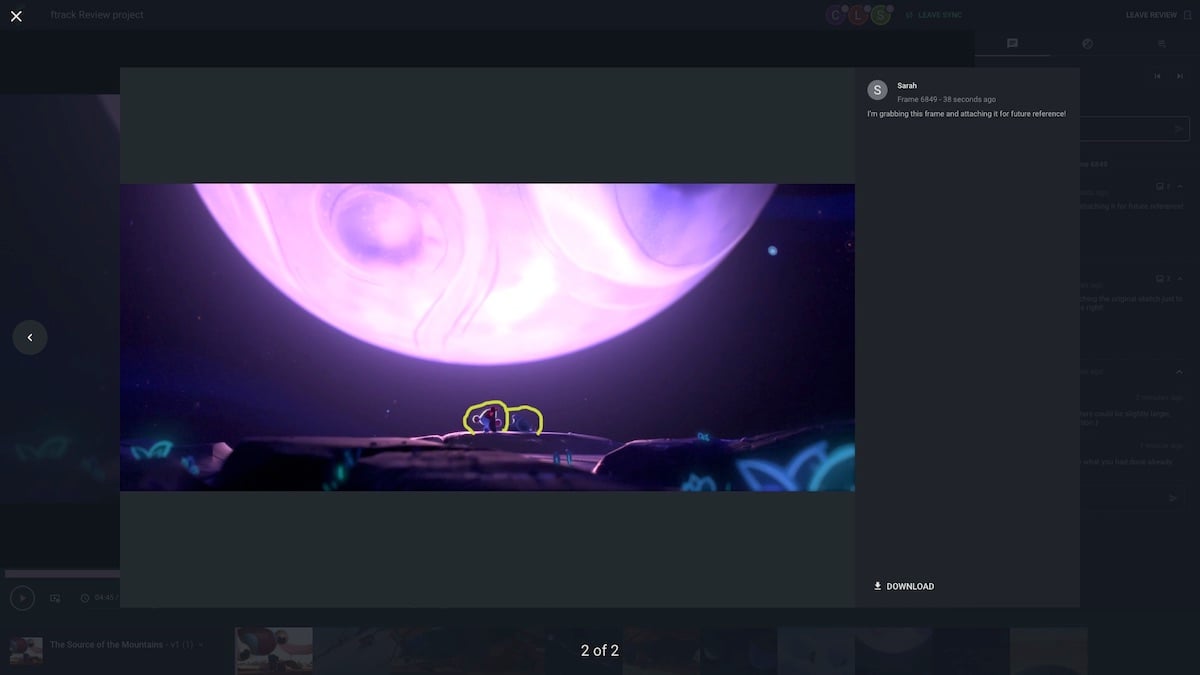Image resolution: width=1200 pixels, height=675 pixels.
Task: Click the LEAVE SYNC button
Action: (933, 15)
